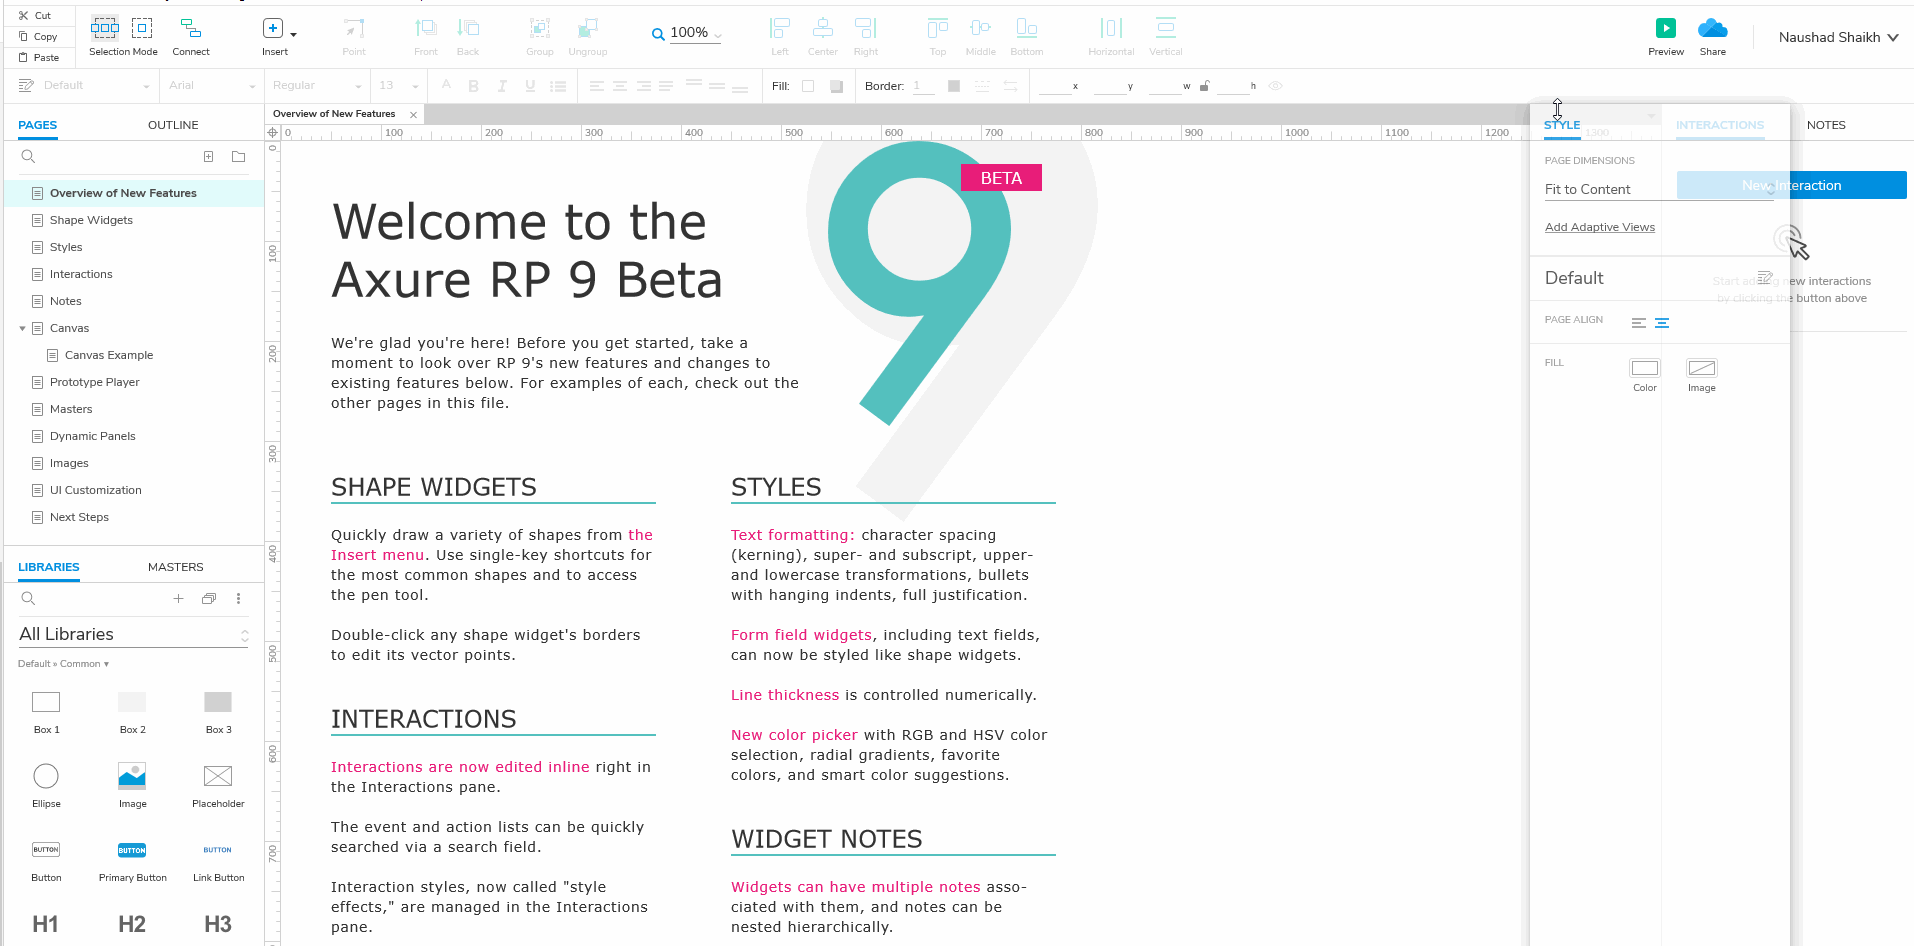Add a new folder in Pages panel
The image size is (1914, 946).
point(238,157)
